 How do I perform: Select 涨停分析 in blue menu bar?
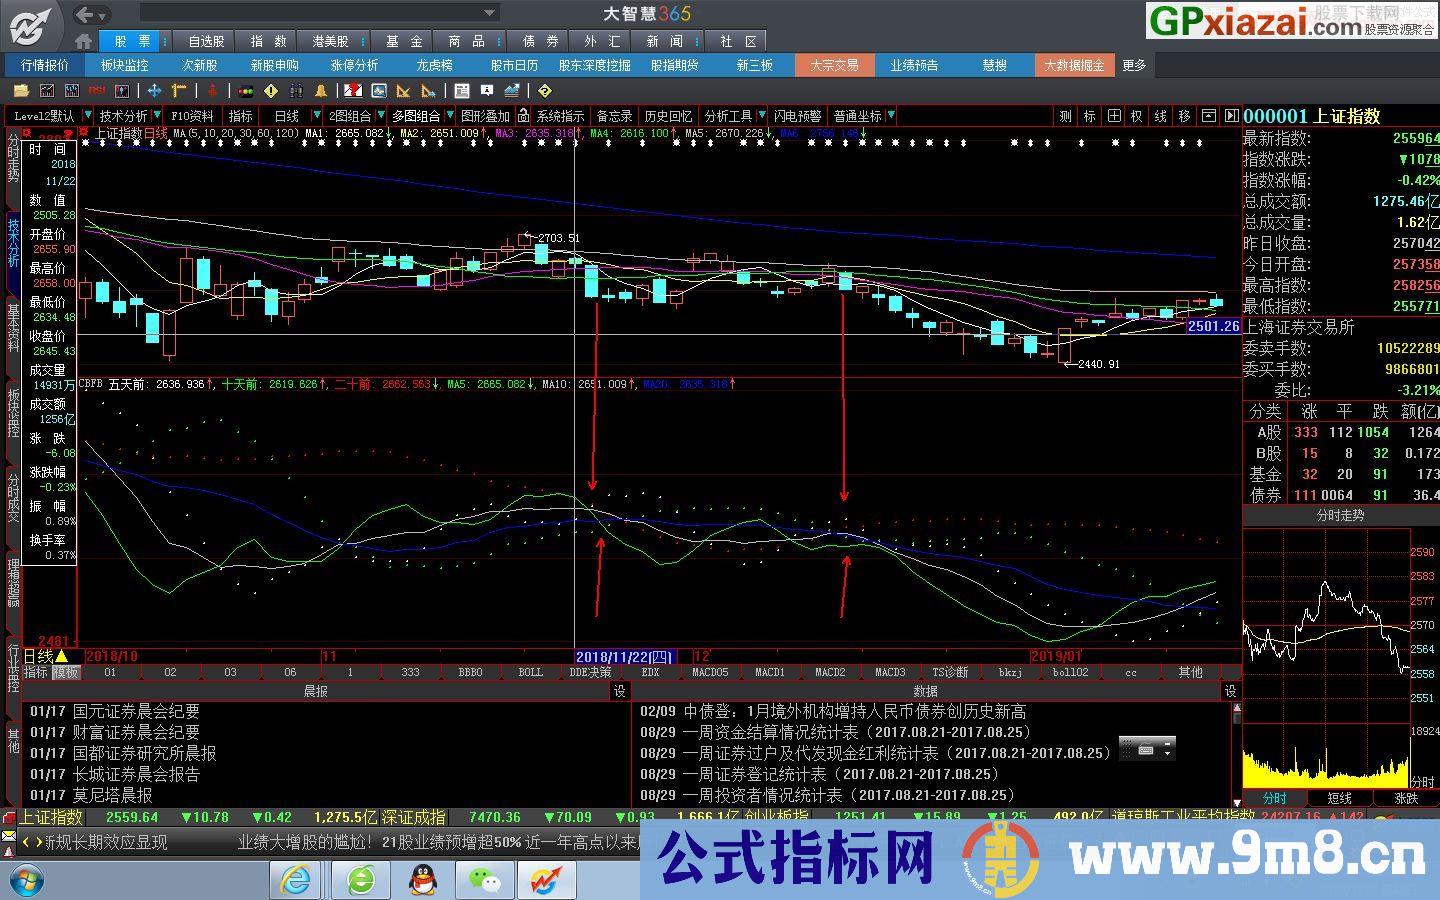pyautogui.click(x=354, y=65)
